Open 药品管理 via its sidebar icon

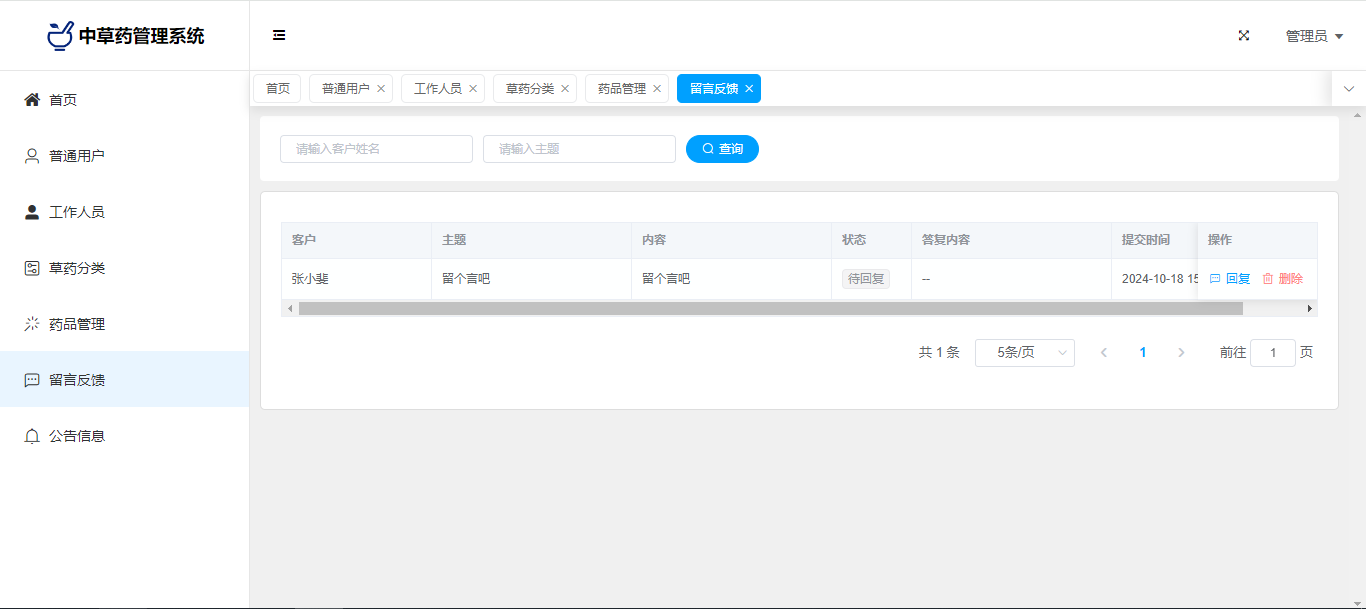[32, 324]
